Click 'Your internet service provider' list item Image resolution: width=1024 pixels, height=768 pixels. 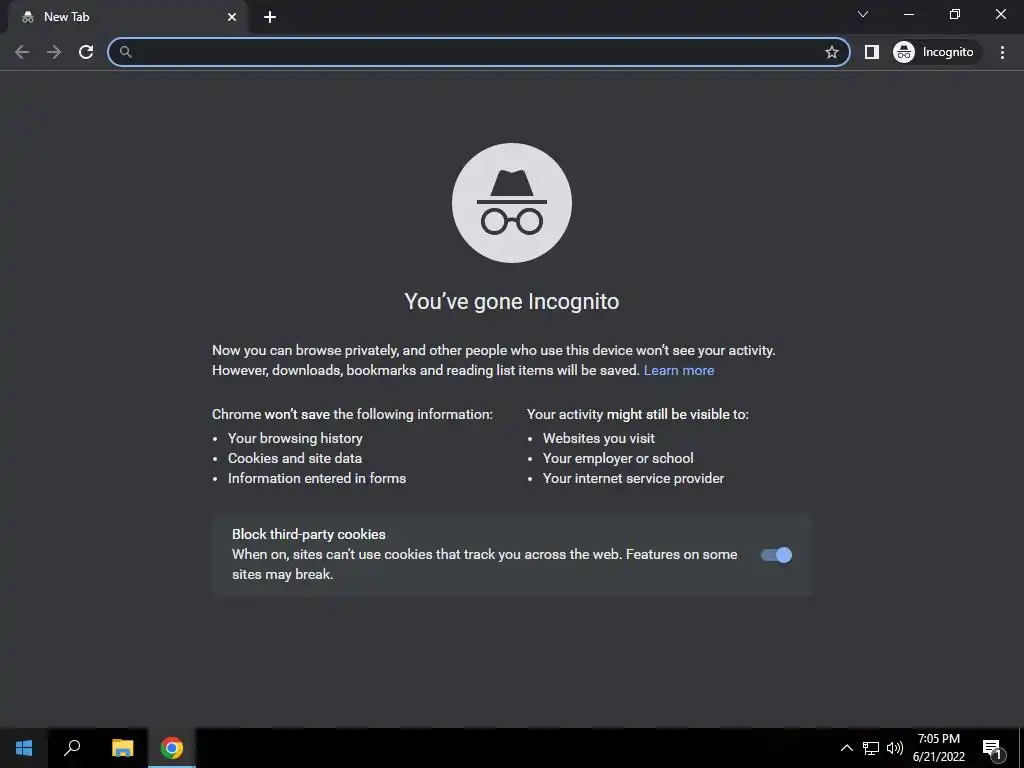(633, 479)
